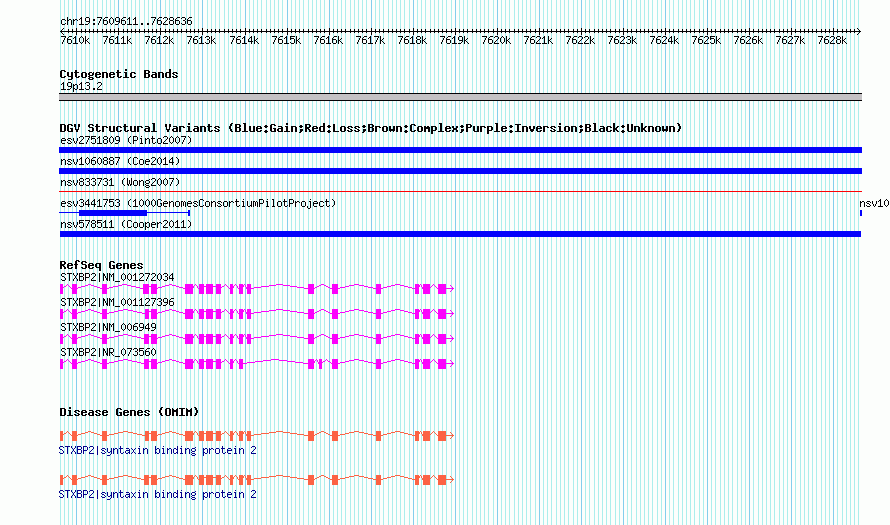890x525 pixels.
Task: Click the 7615k ruler position
Action: point(286,41)
